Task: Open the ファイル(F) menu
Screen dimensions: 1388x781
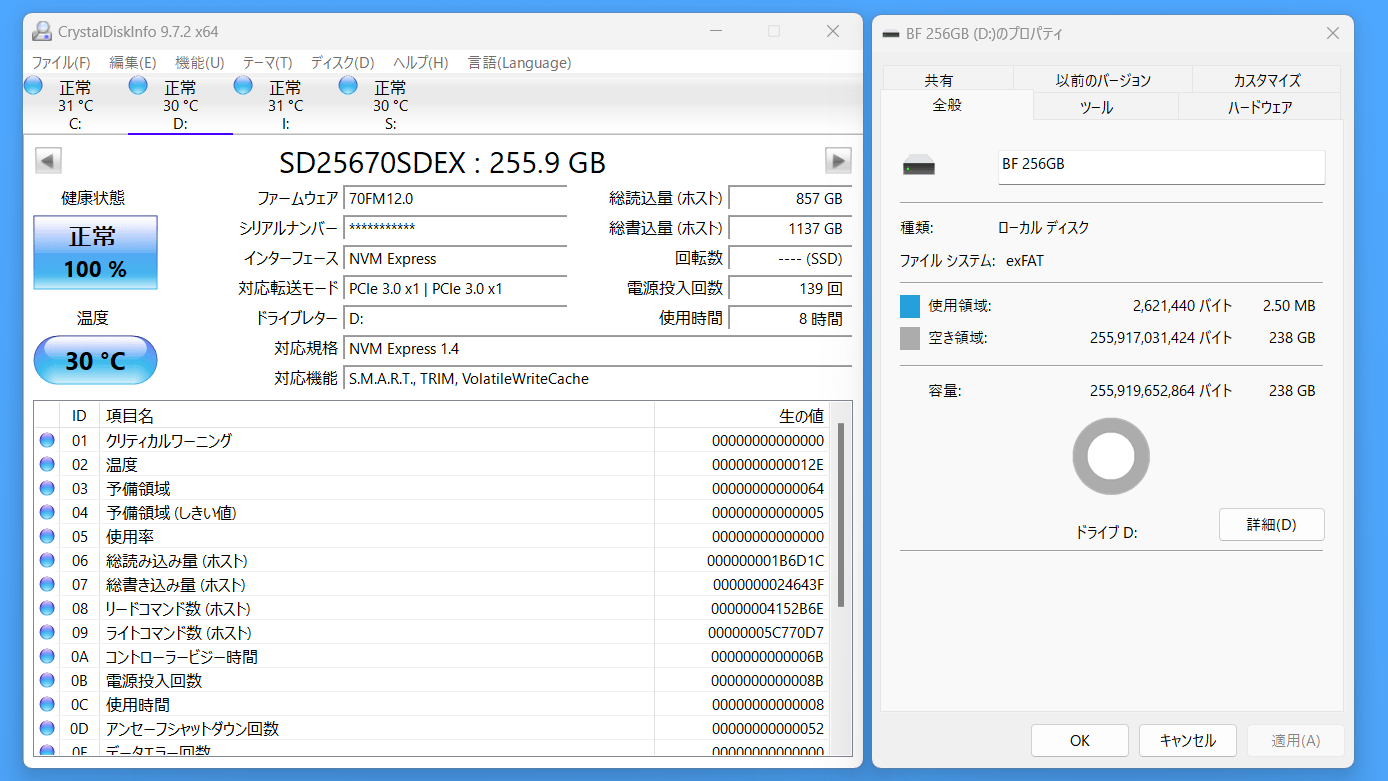Action: tap(61, 62)
